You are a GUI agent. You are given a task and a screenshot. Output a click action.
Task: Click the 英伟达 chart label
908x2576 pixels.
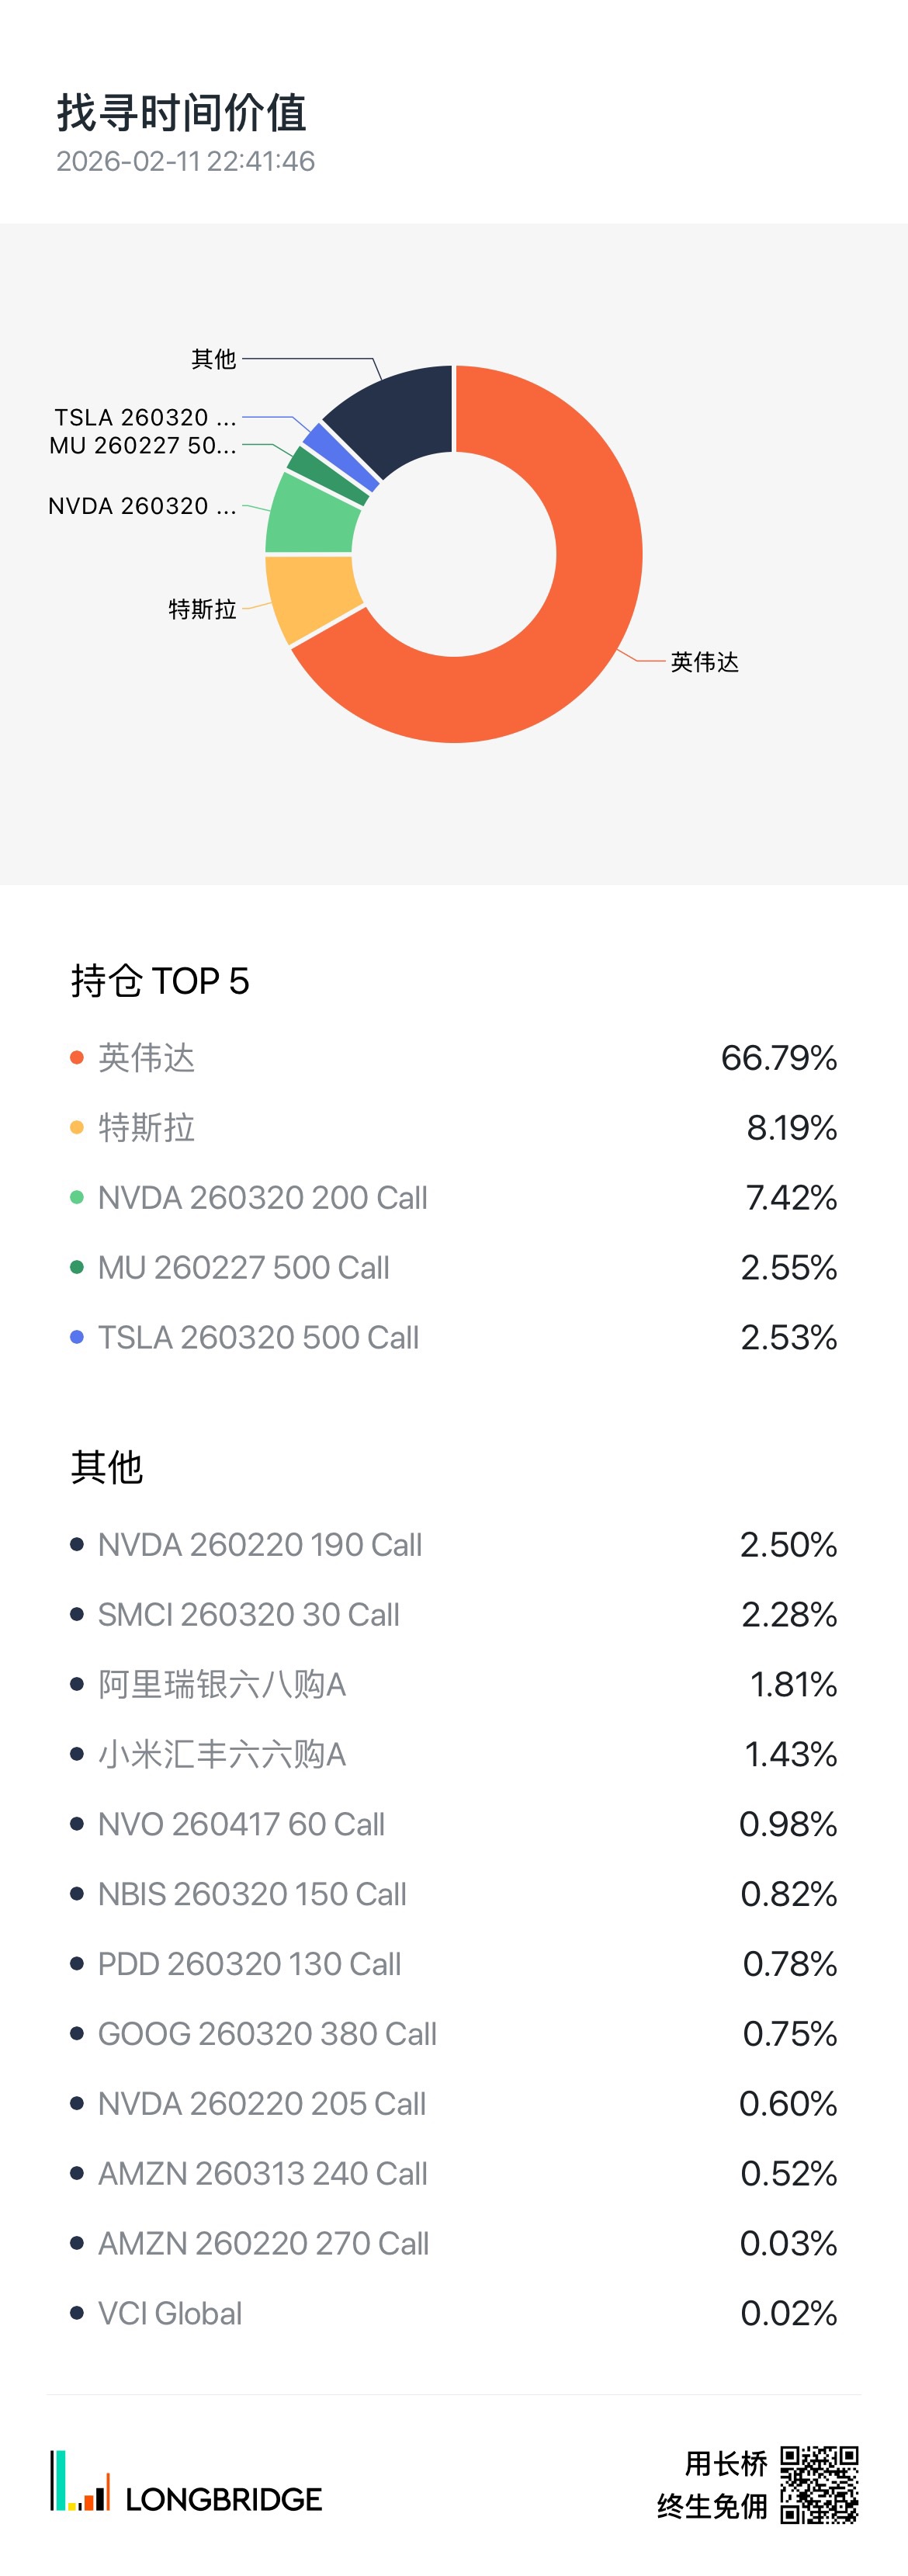tap(704, 662)
